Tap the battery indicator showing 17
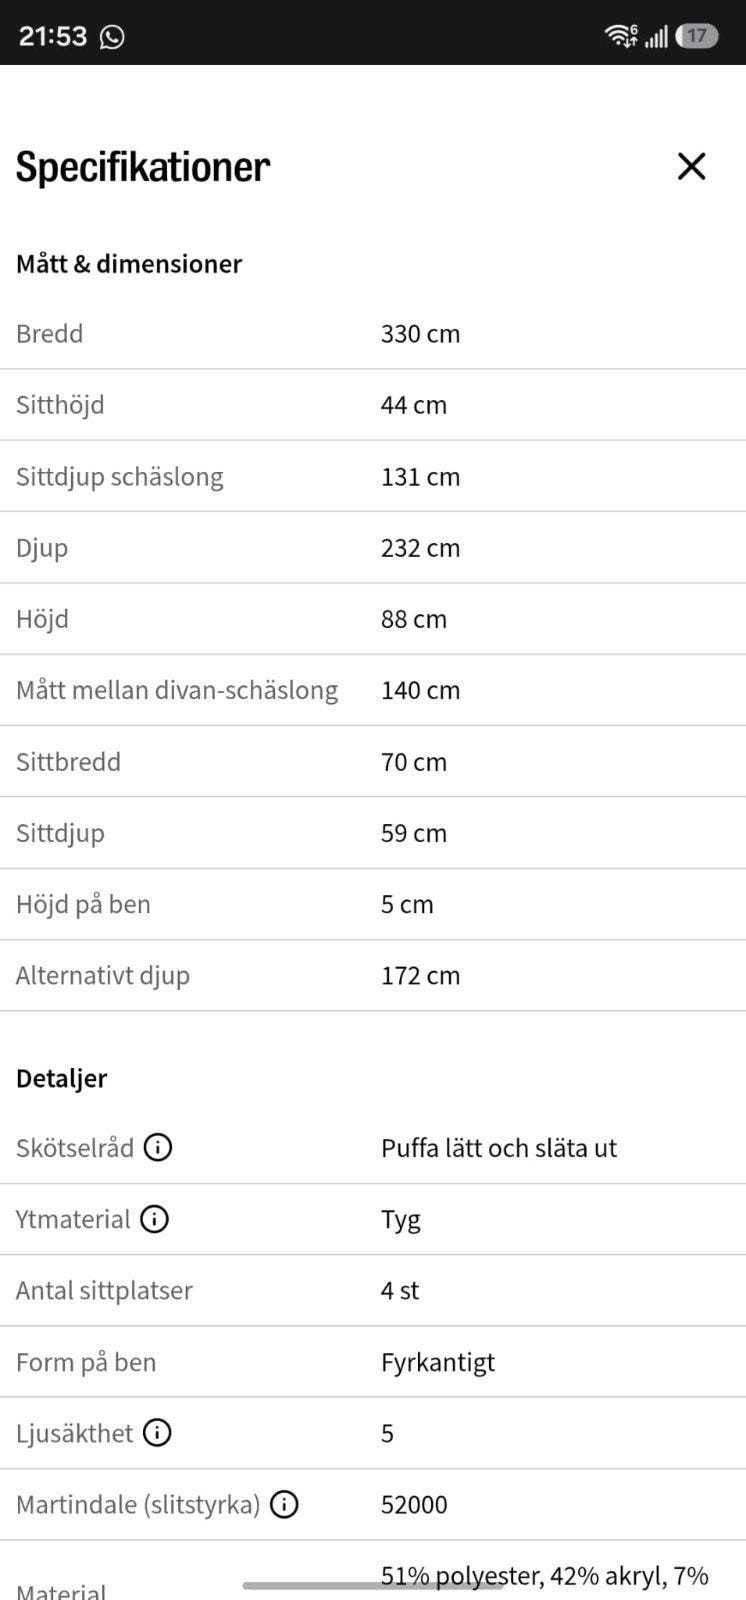This screenshot has width=746, height=1600. 697,36
